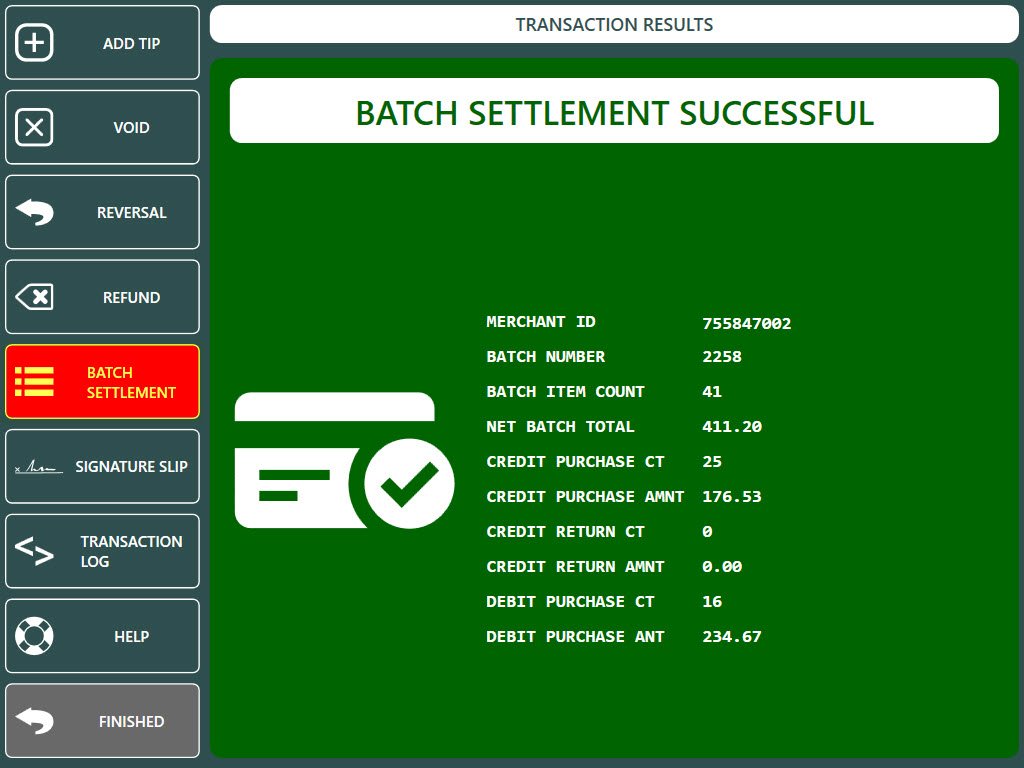This screenshot has width=1024, height=768.
Task: Click the lifebuoy Help icon
Action: coord(35,636)
